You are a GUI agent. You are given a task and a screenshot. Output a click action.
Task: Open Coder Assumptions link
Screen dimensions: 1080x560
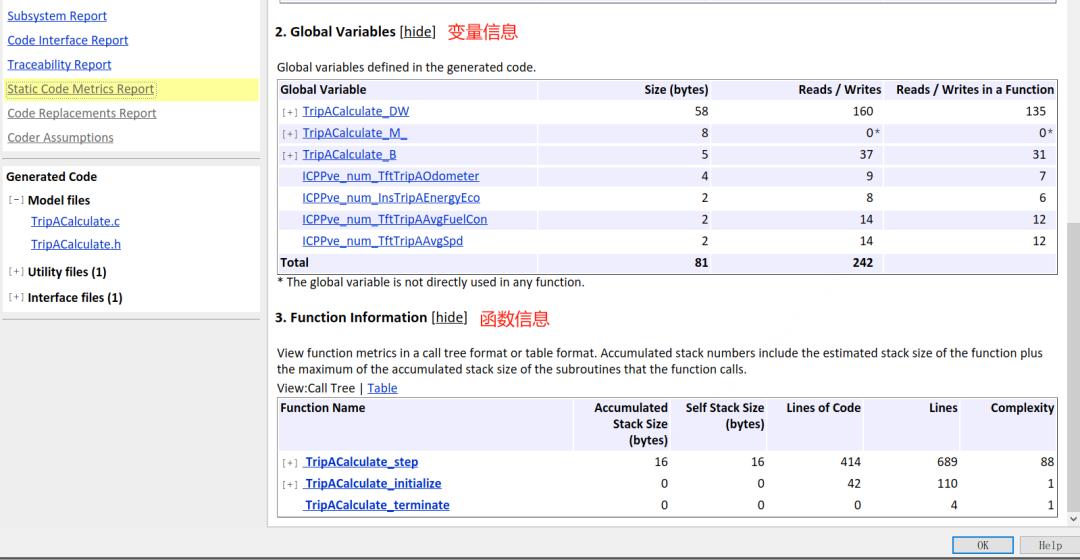pyautogui.click(x=60, y=138)
